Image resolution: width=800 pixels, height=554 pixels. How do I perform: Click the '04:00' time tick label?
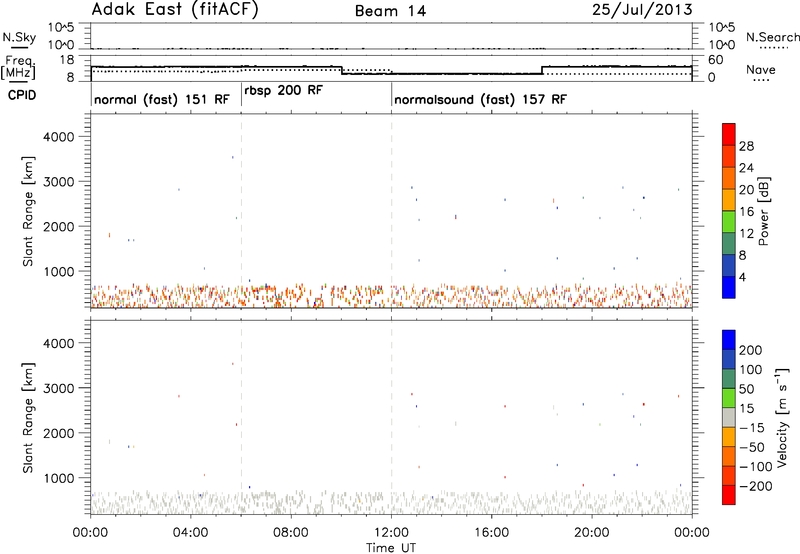pos(190,533)
